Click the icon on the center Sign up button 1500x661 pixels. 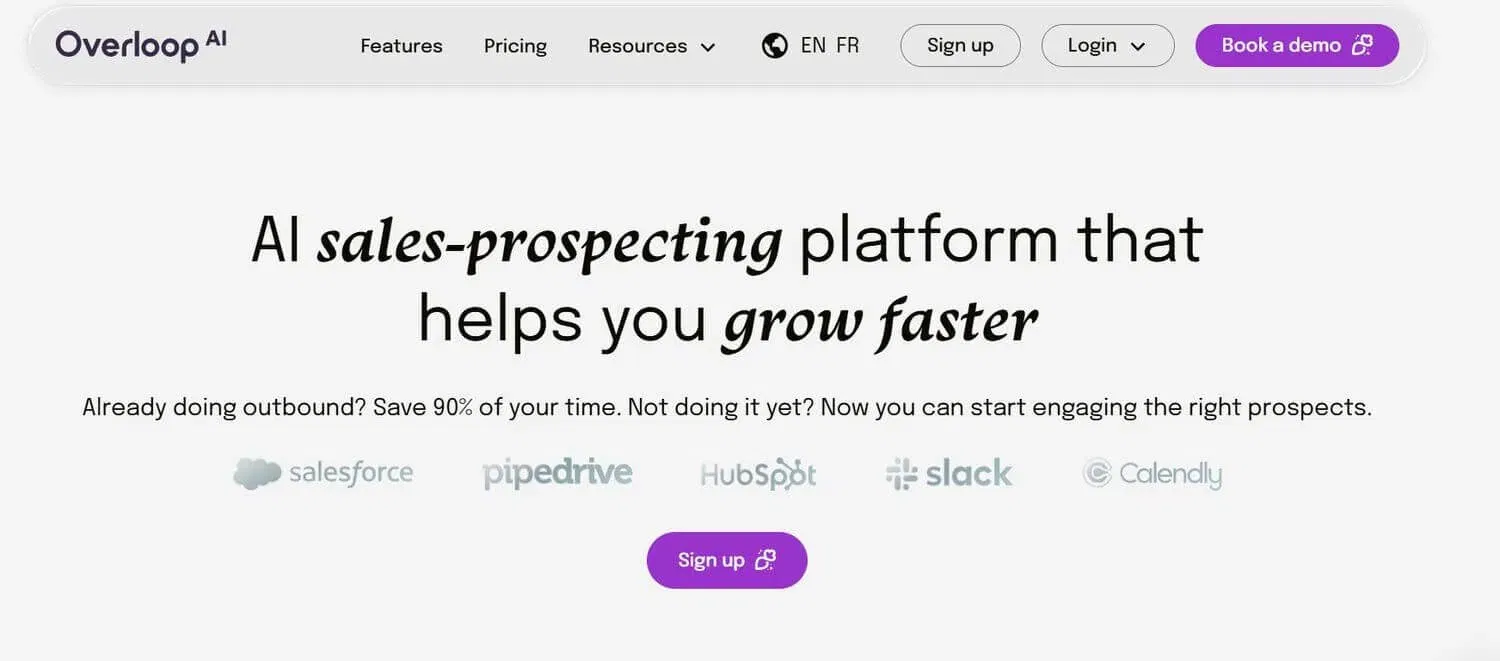tap(765, 560)
